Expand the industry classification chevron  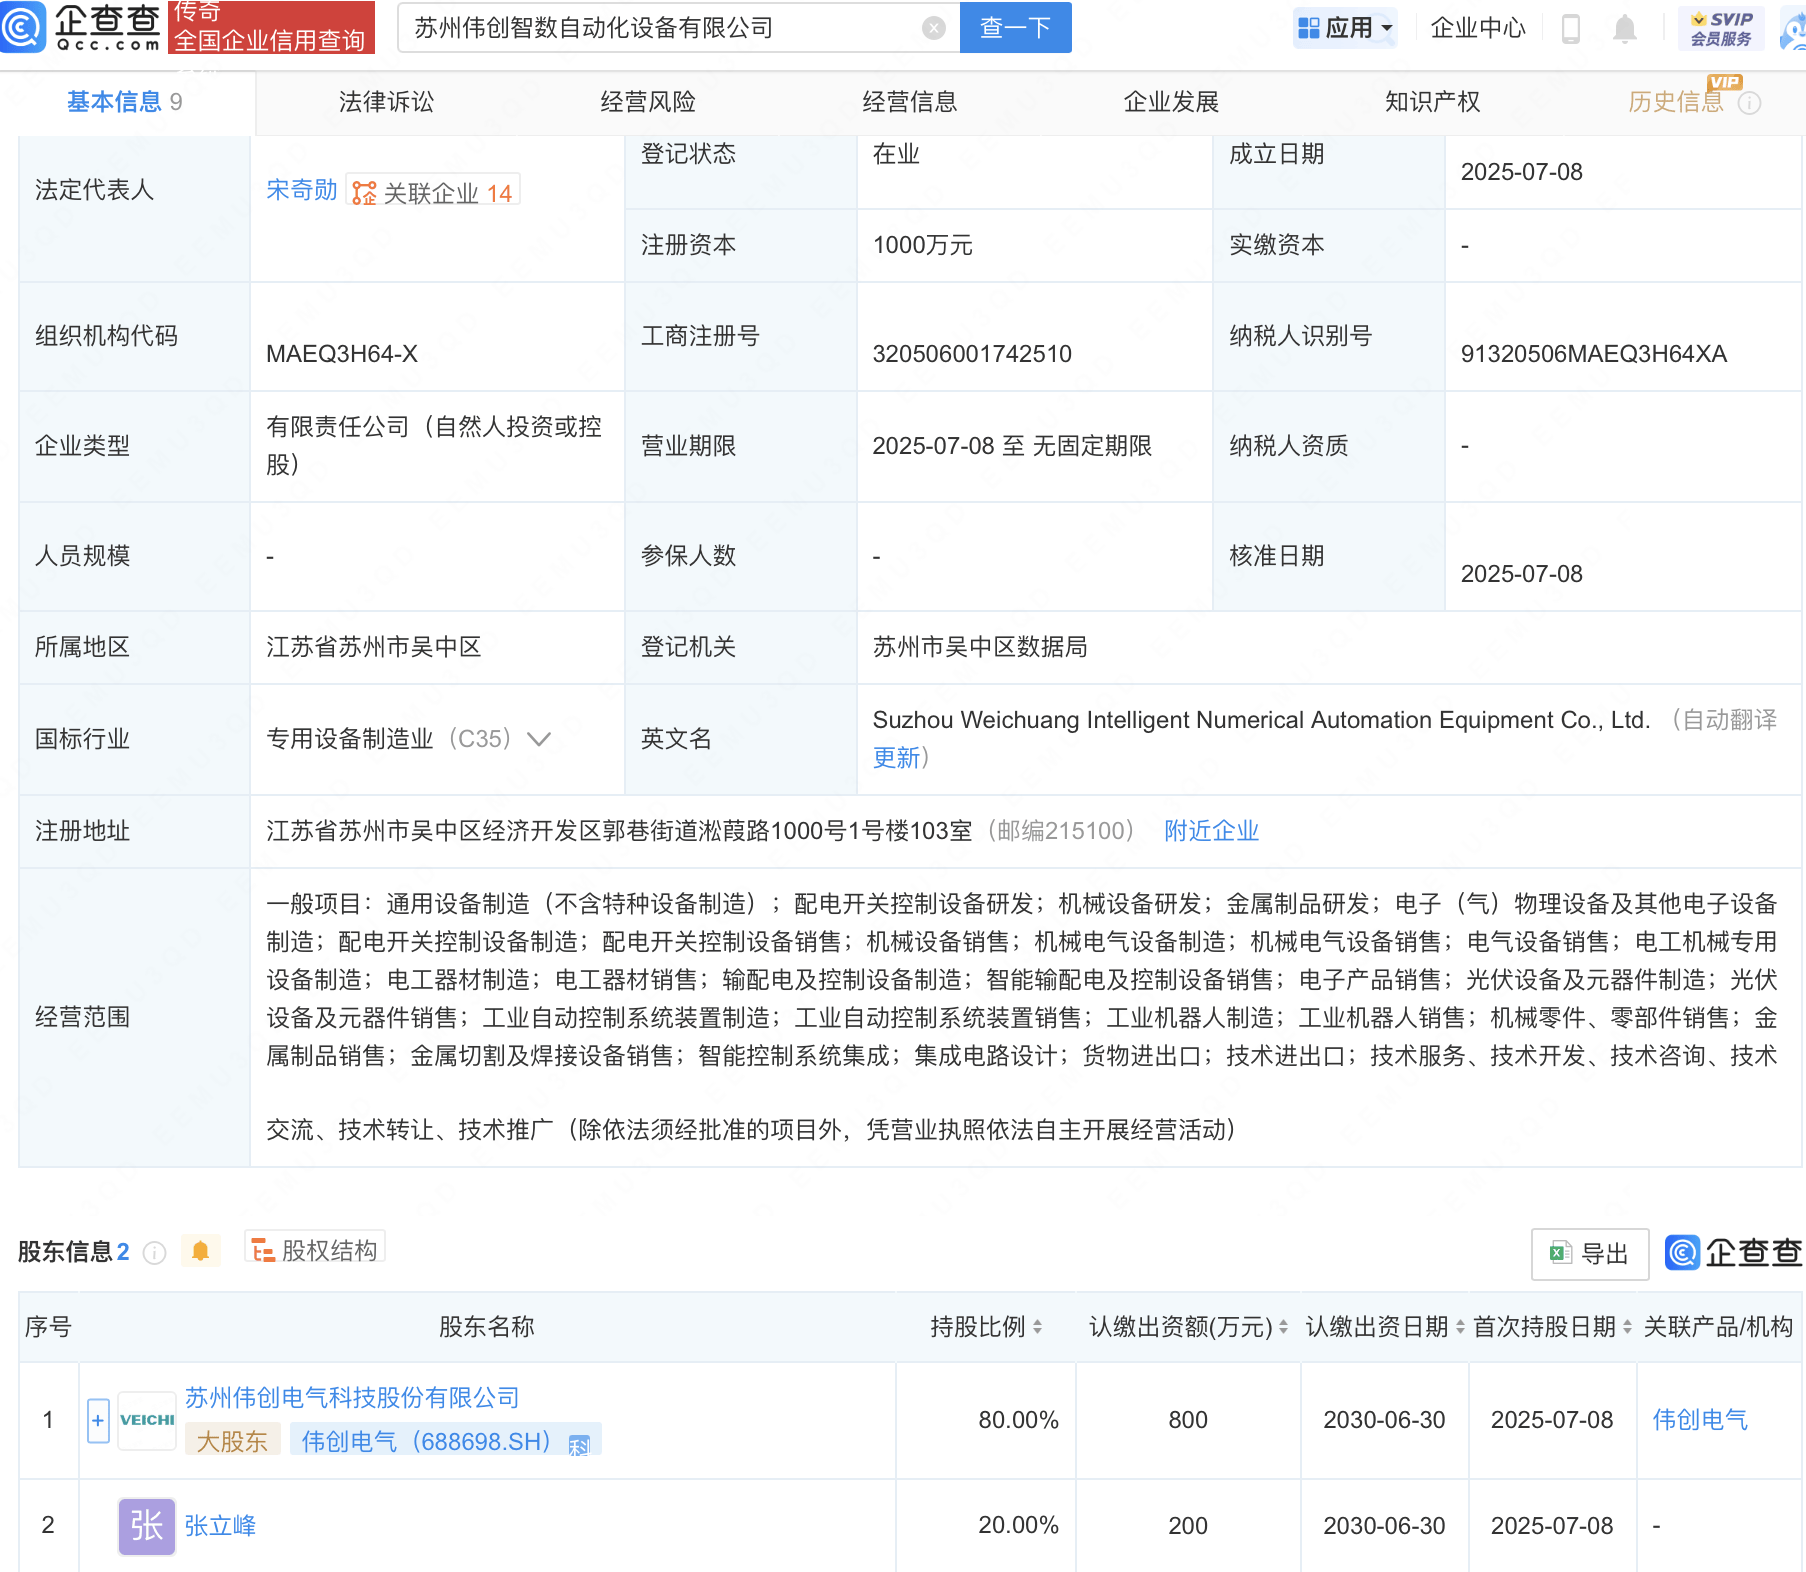tap(539, 739)
